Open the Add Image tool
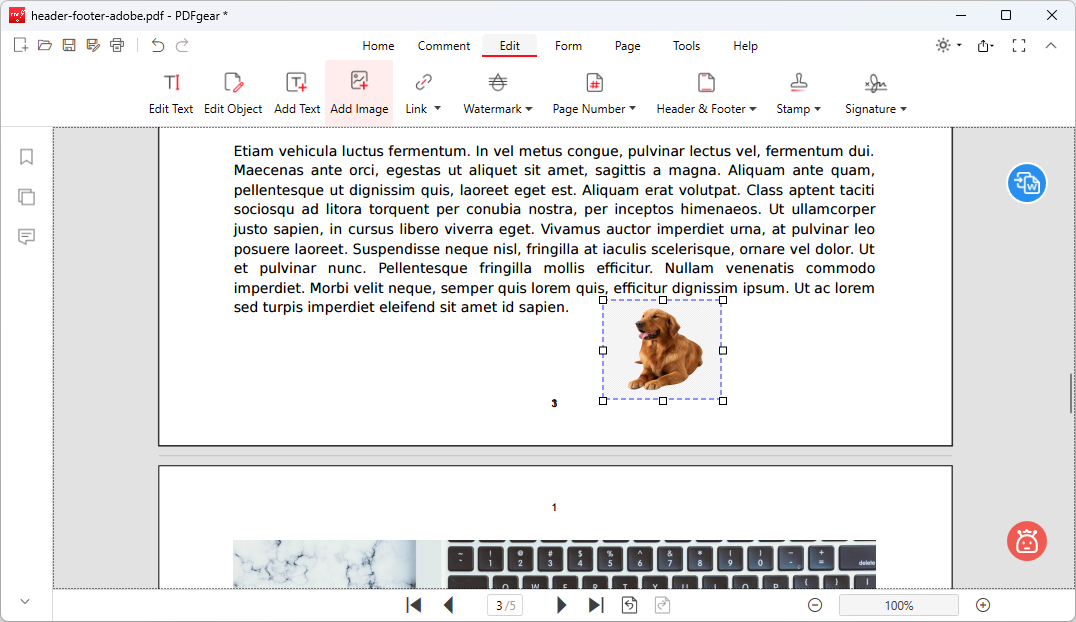 click(359, 93)
